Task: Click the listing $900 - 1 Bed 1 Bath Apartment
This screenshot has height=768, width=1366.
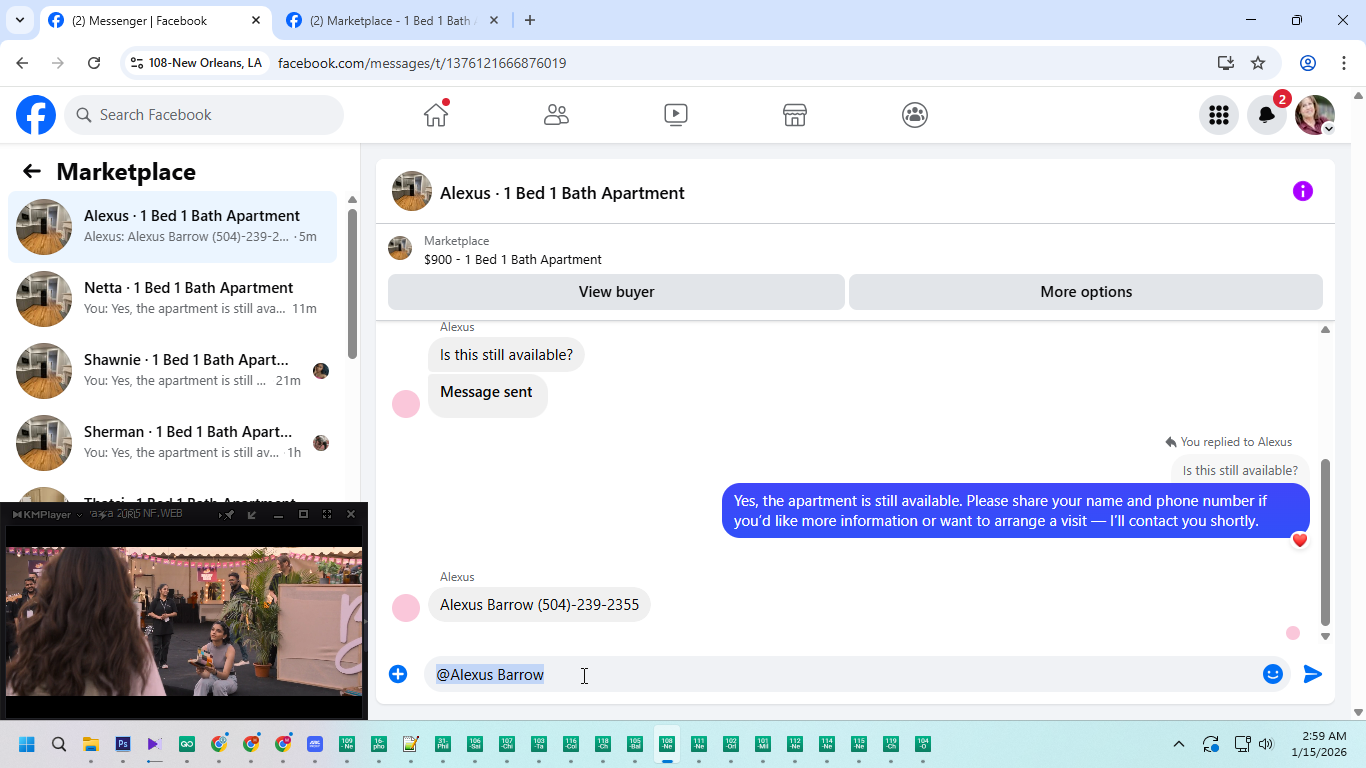Action: [513, 259]
